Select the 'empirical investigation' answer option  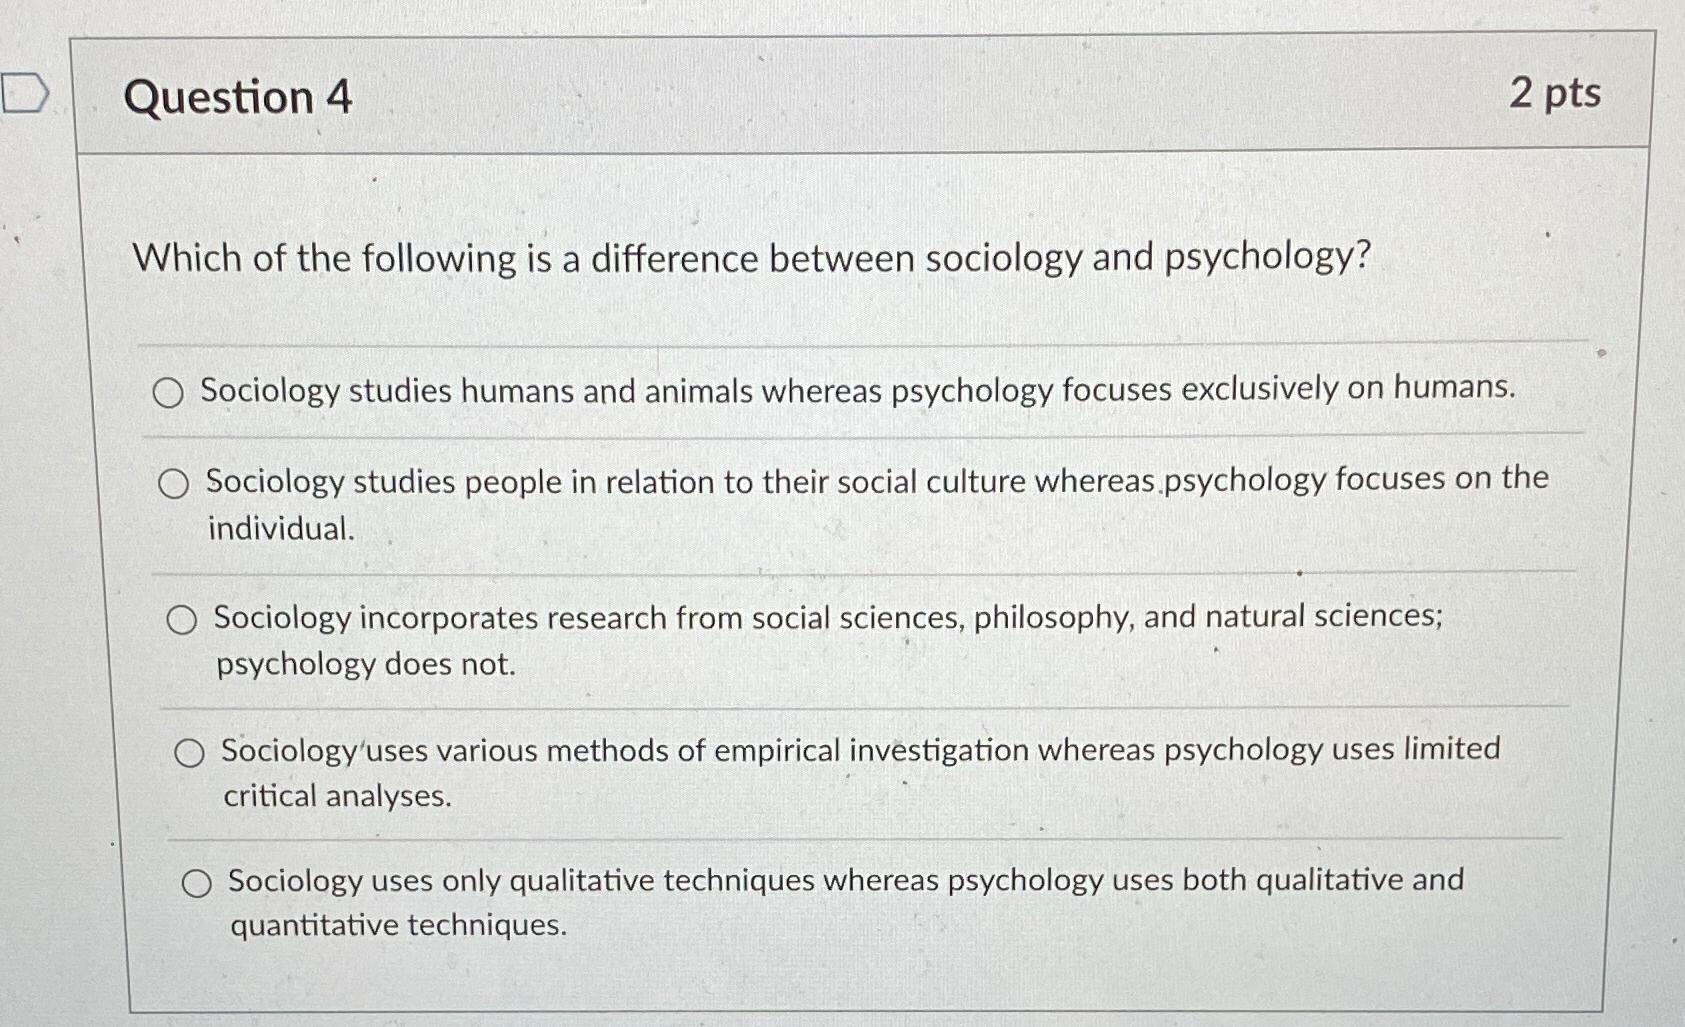coord(192,751)
